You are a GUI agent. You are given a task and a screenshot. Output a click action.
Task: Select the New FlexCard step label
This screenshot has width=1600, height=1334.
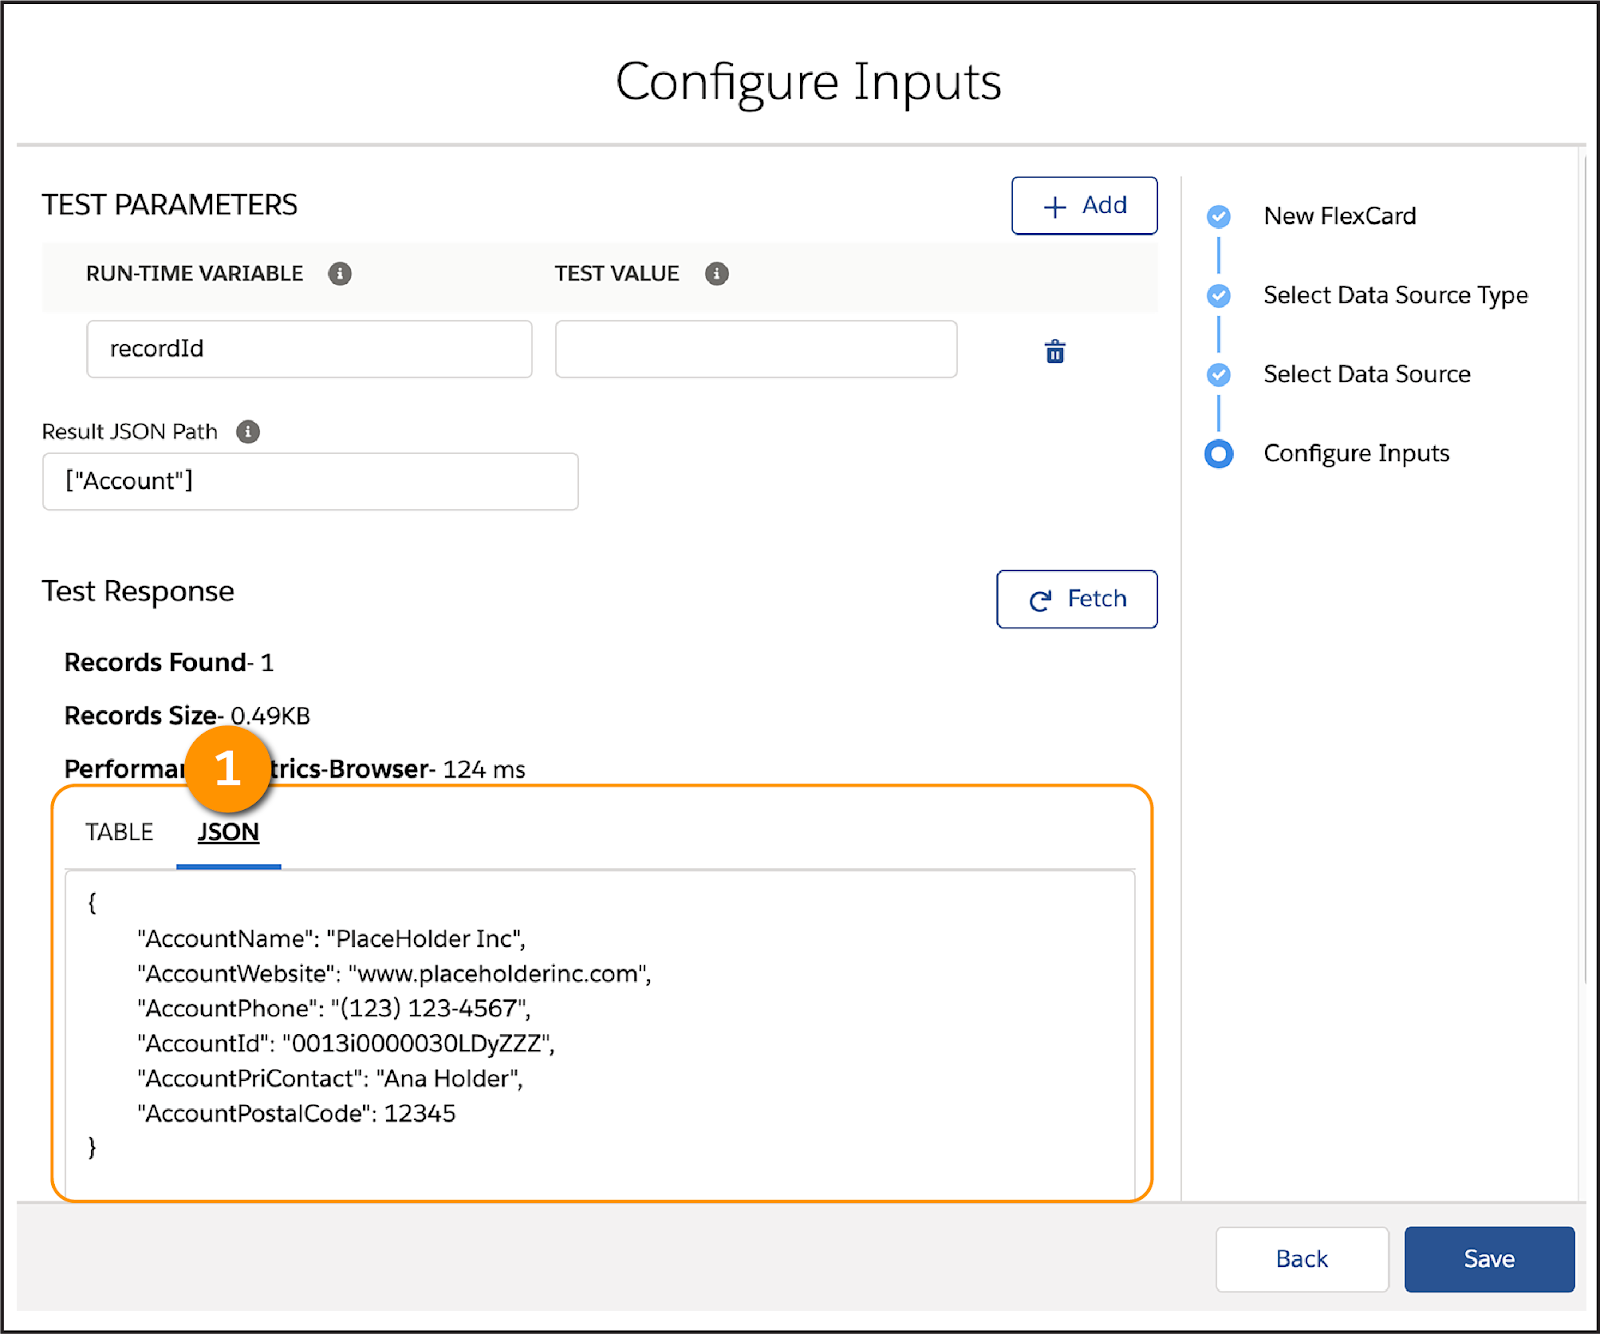[x=1340, y=216]
